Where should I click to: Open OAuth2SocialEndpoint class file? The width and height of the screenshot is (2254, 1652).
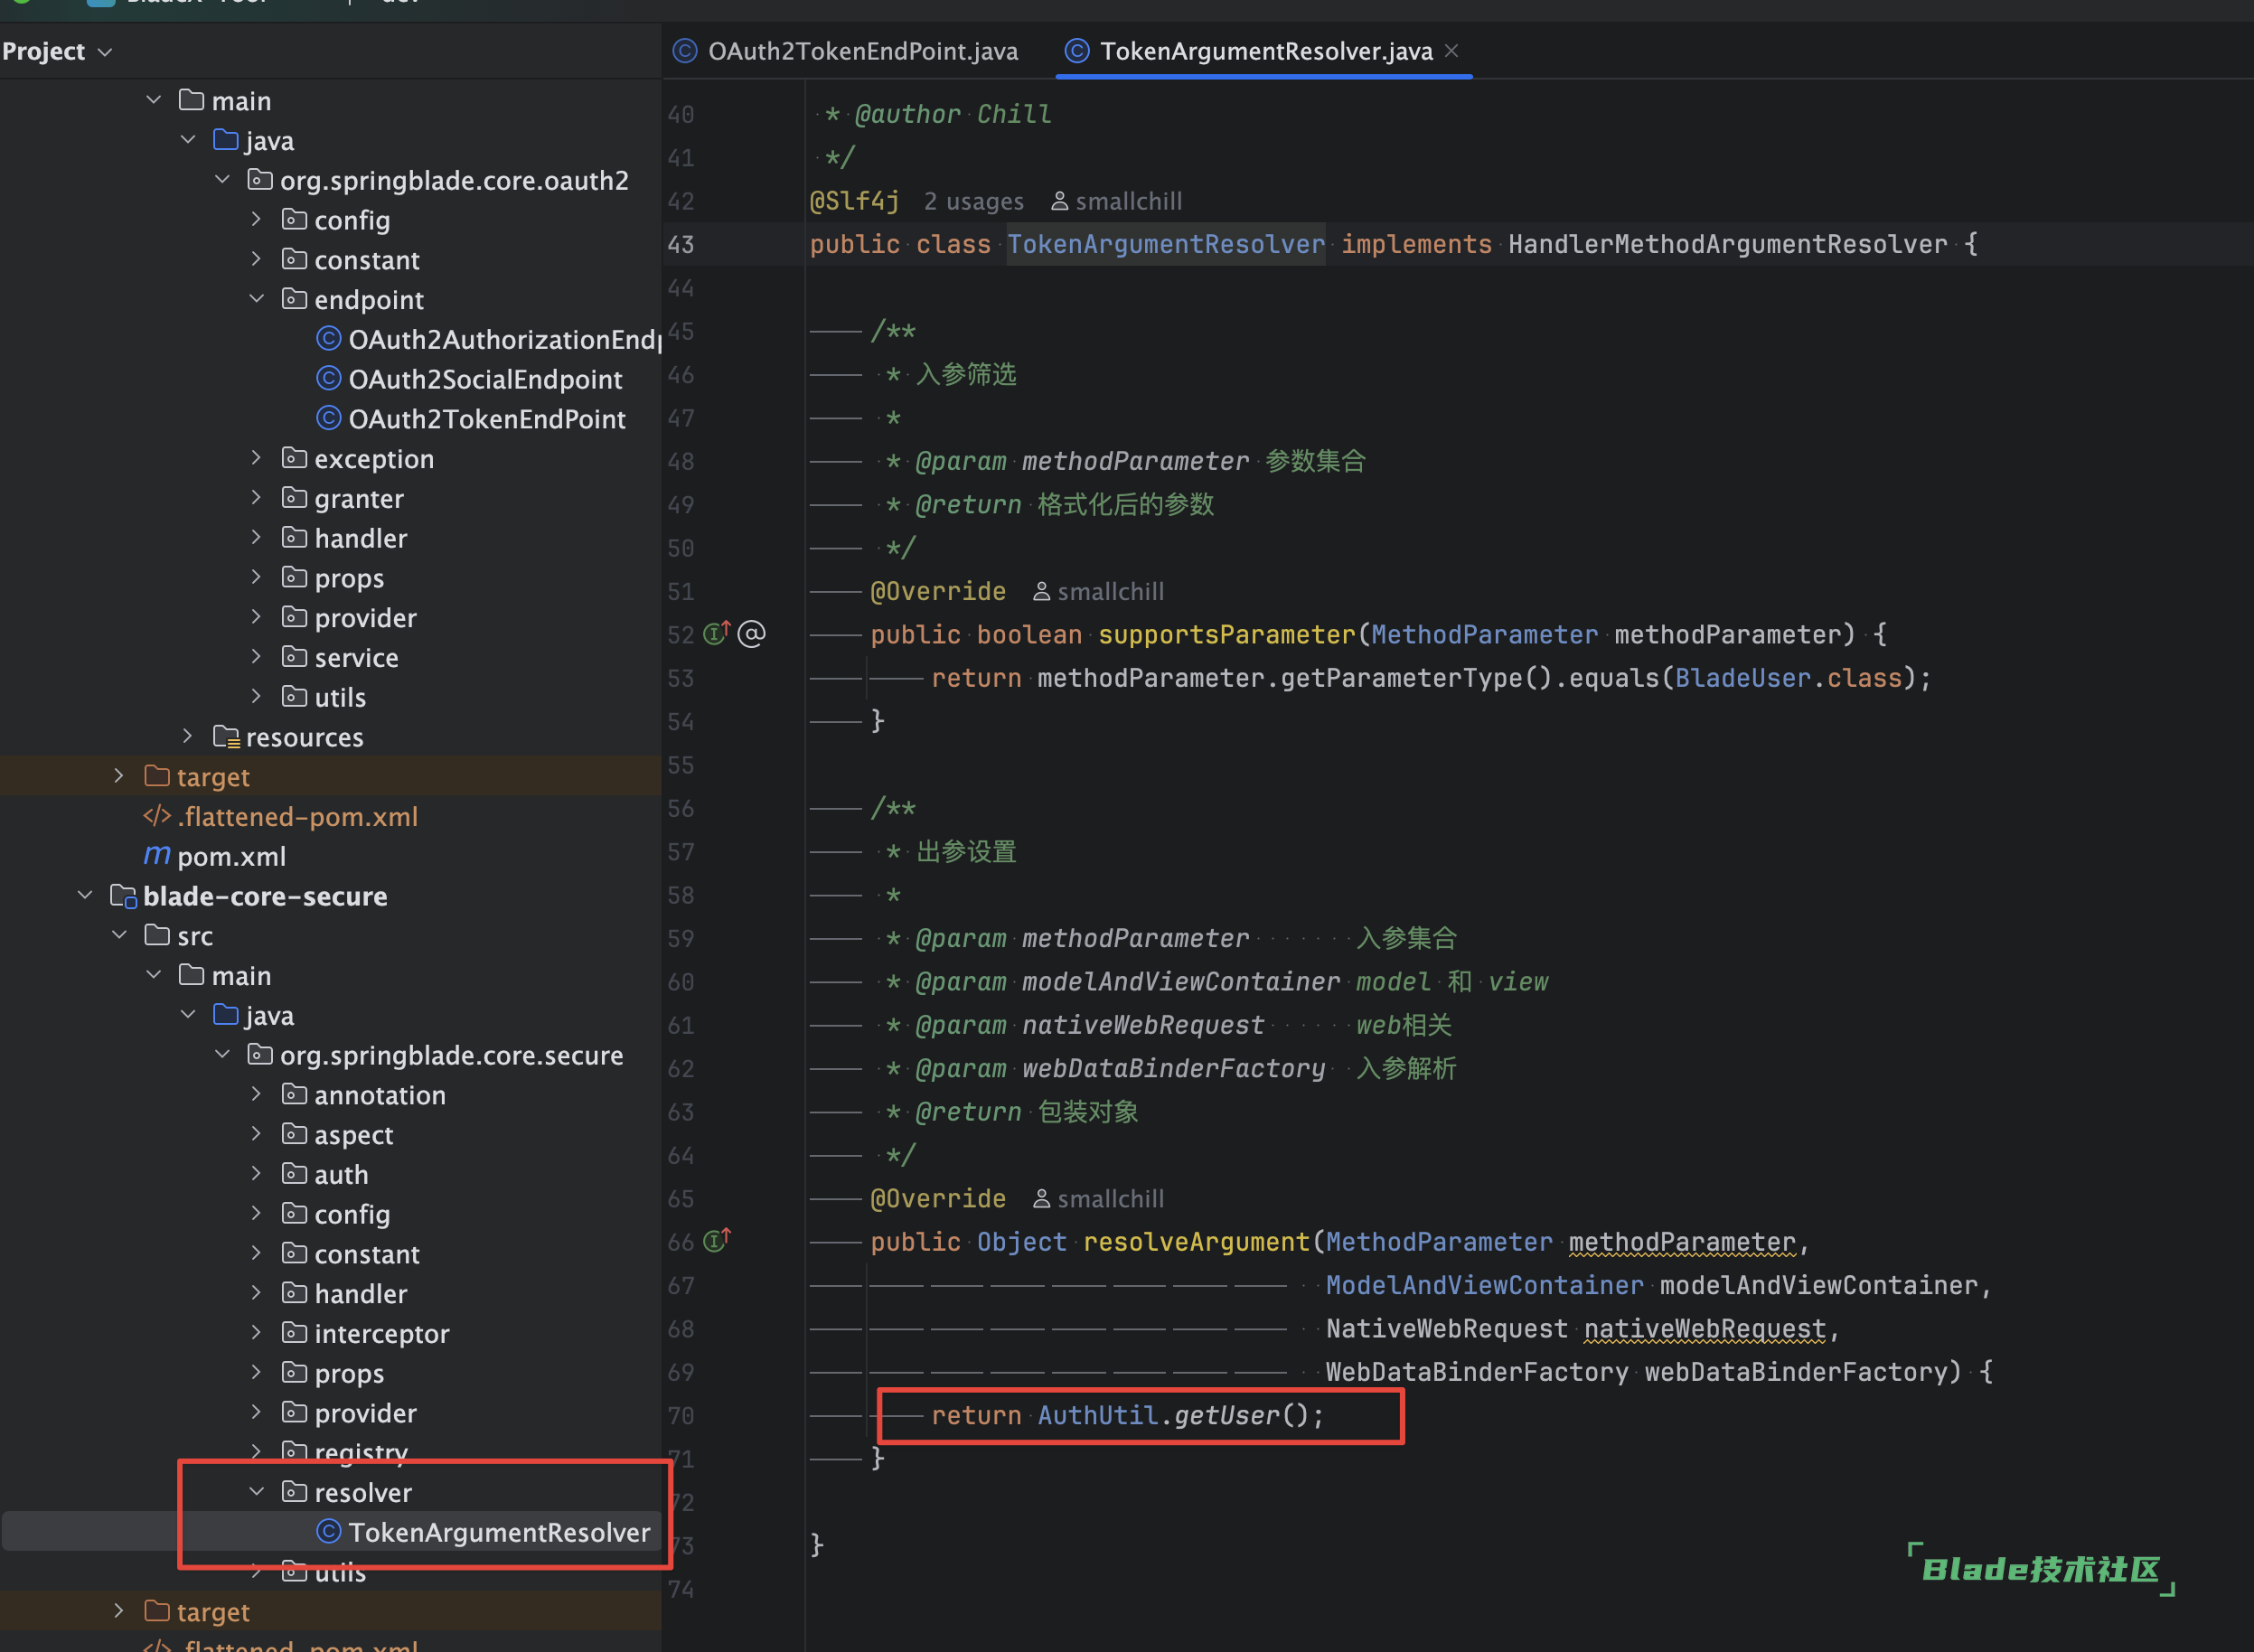pos(485,379)
